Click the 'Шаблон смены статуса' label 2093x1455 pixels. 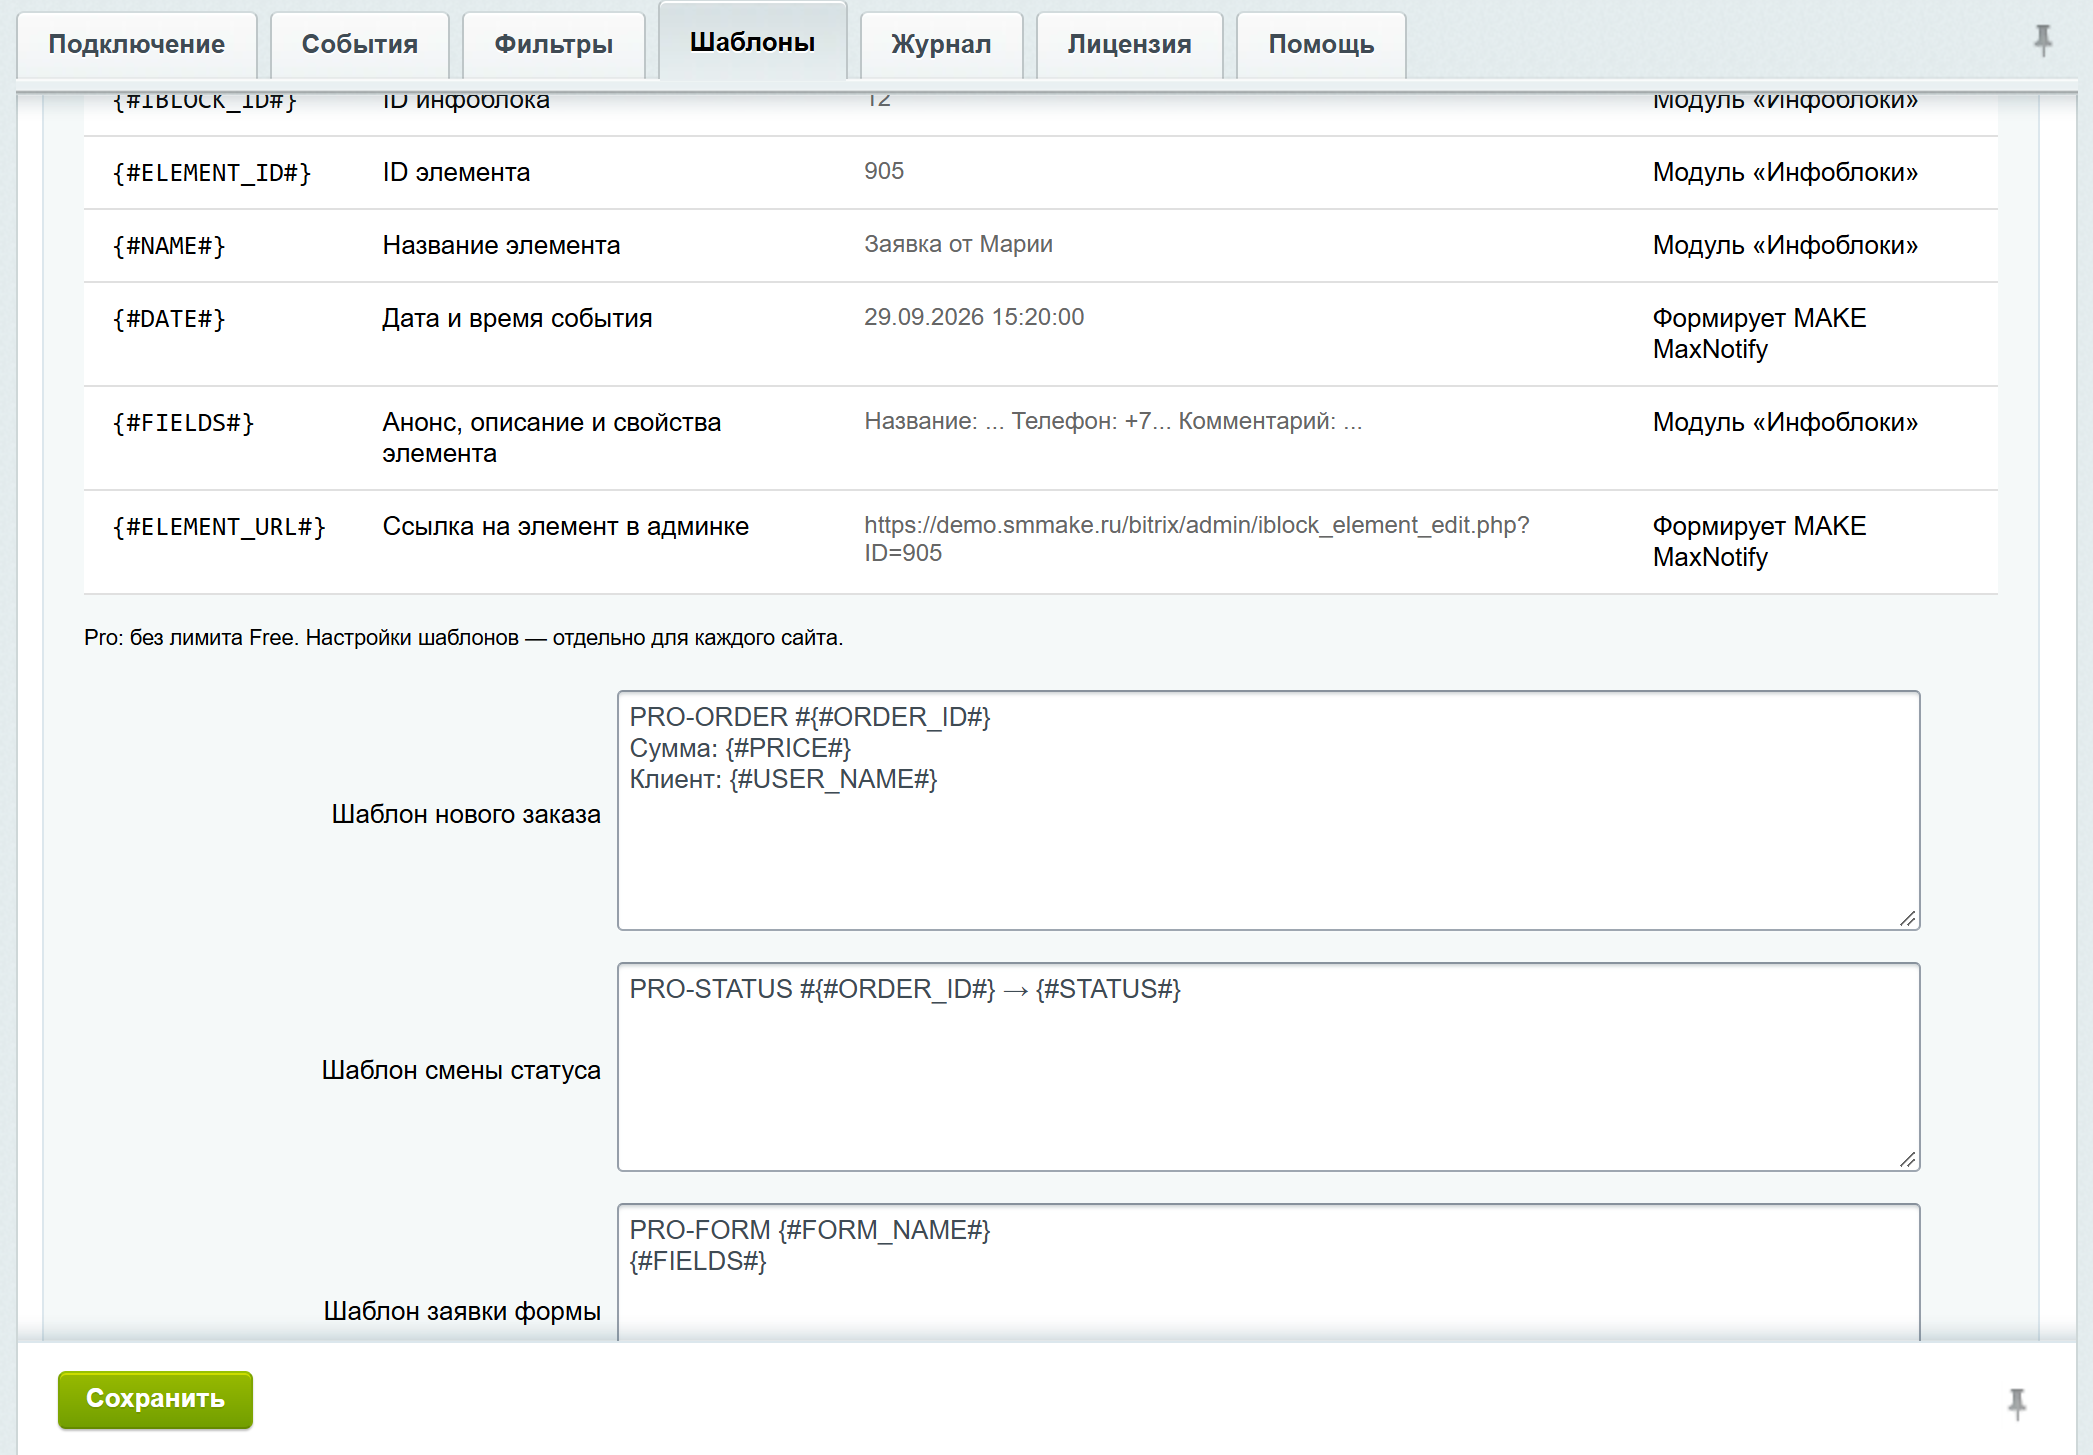(461, 1070)
